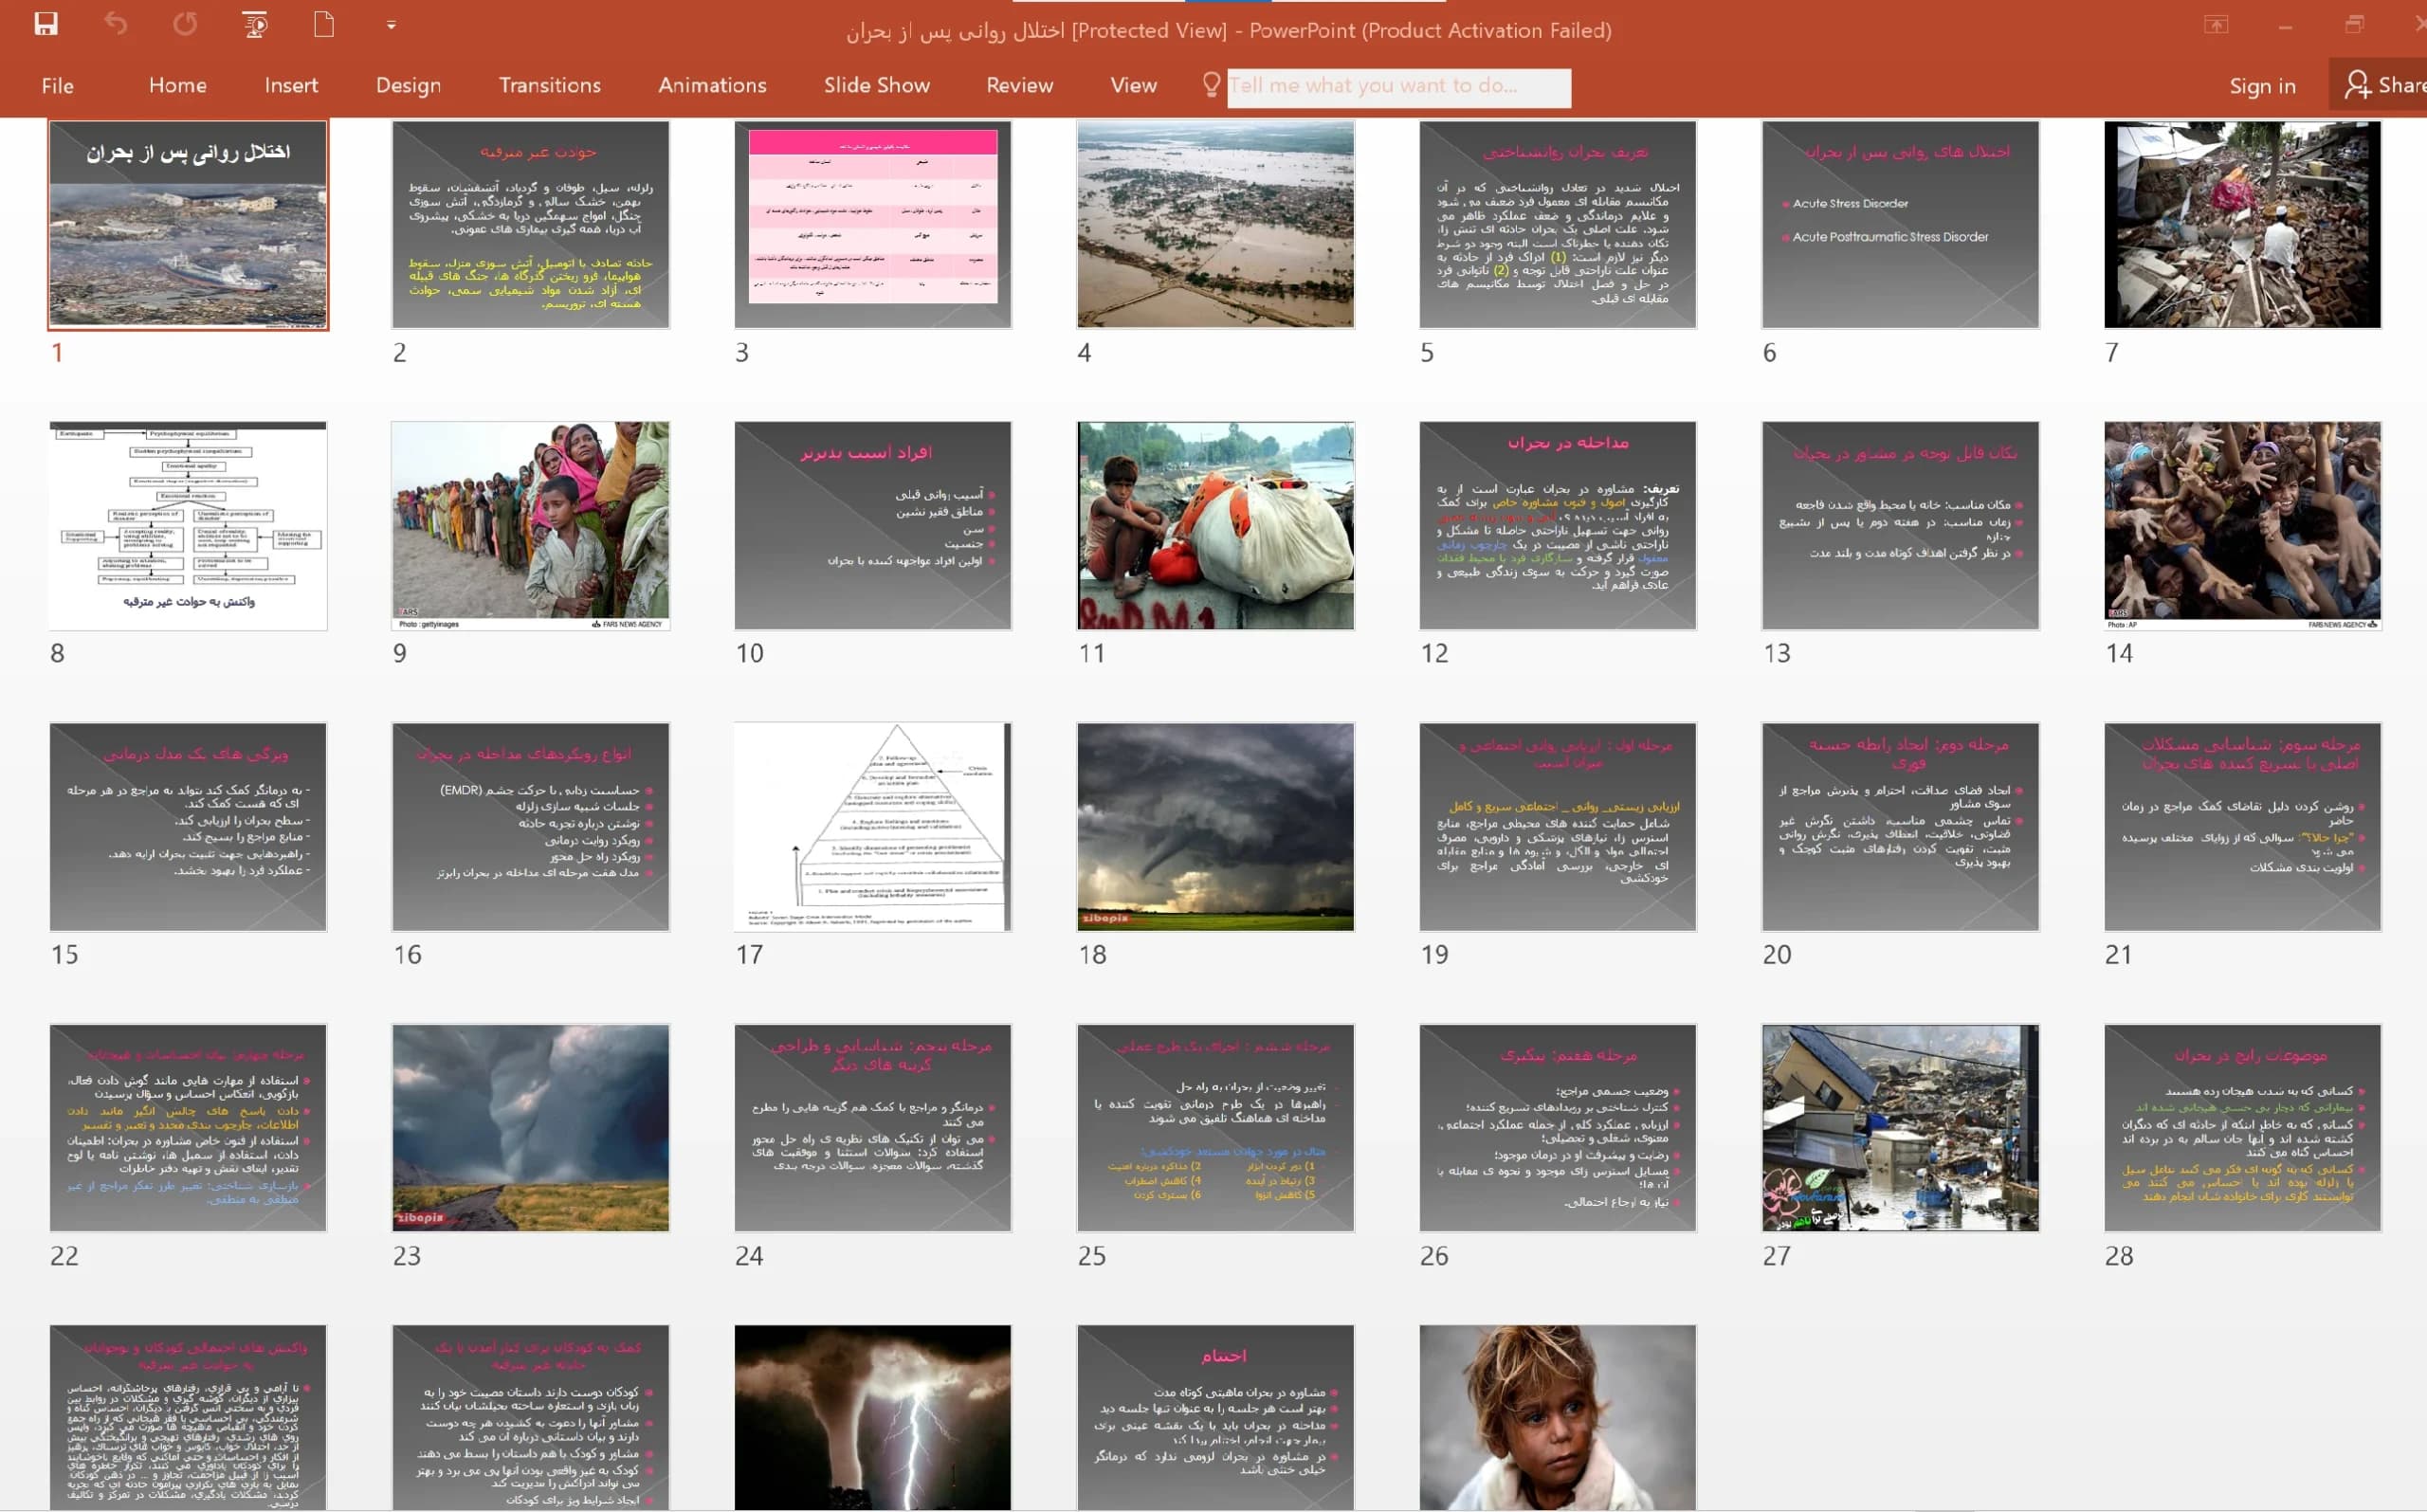2427x1512 pixels.
Task: Click the Share person icon
Action: point(2357,85)
